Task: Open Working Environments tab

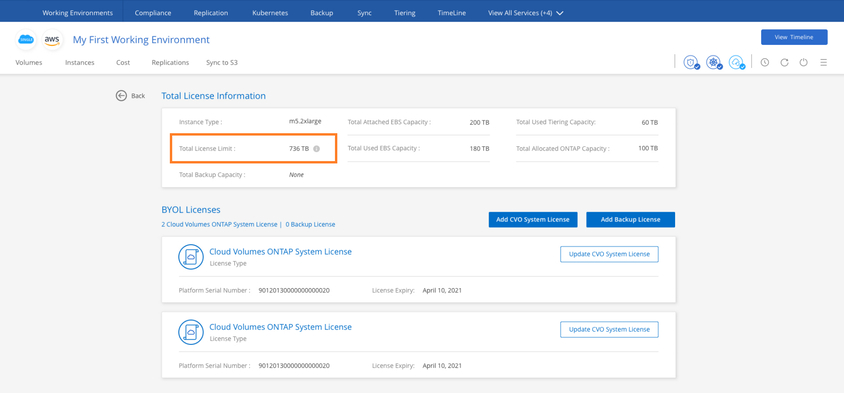Action: click(x=78, y=13)
